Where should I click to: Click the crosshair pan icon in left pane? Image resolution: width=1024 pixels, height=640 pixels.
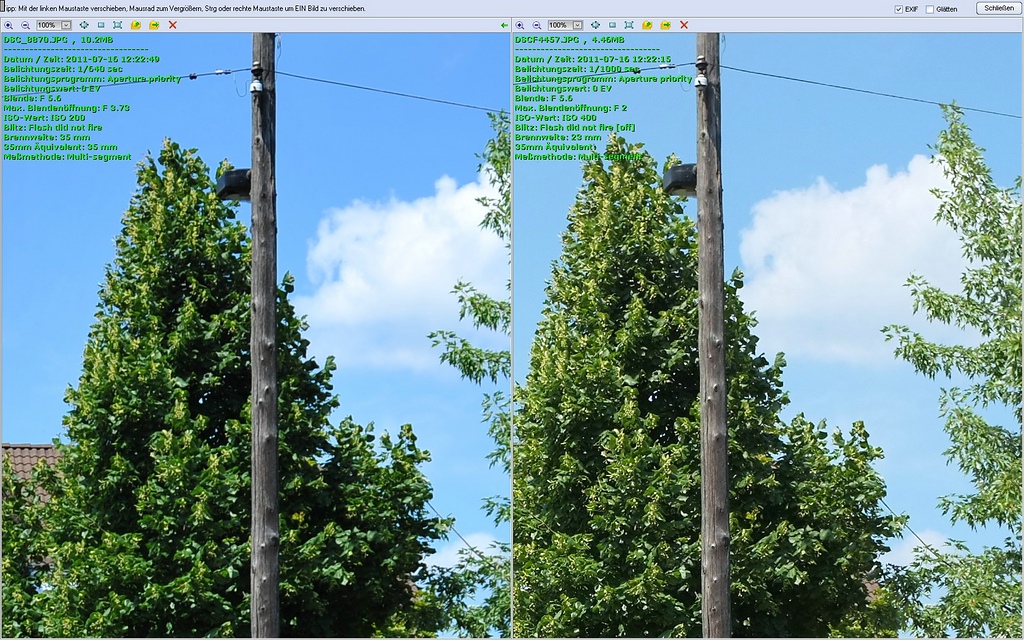84,25
